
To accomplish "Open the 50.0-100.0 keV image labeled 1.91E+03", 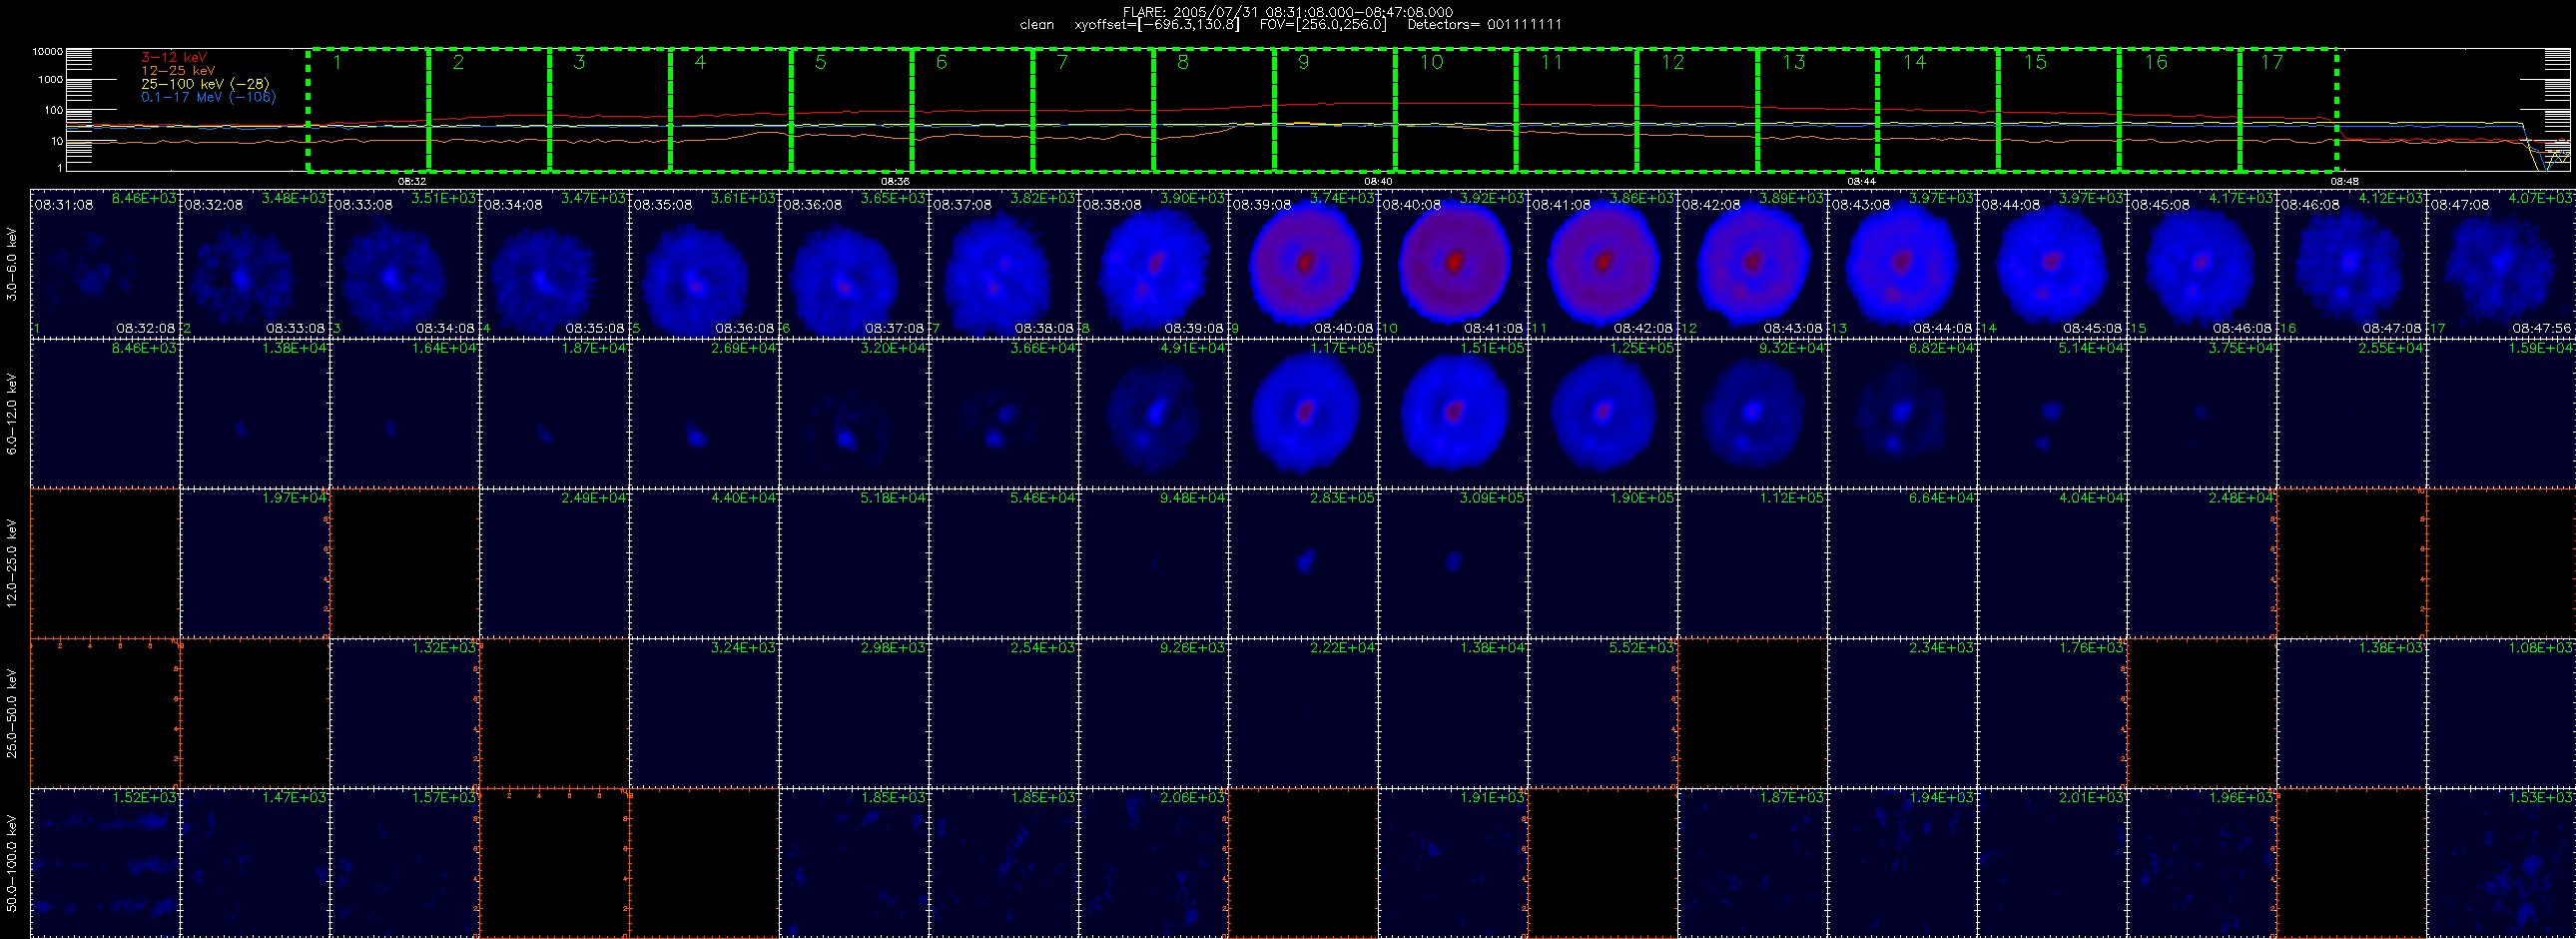I will click(1454, 863).
